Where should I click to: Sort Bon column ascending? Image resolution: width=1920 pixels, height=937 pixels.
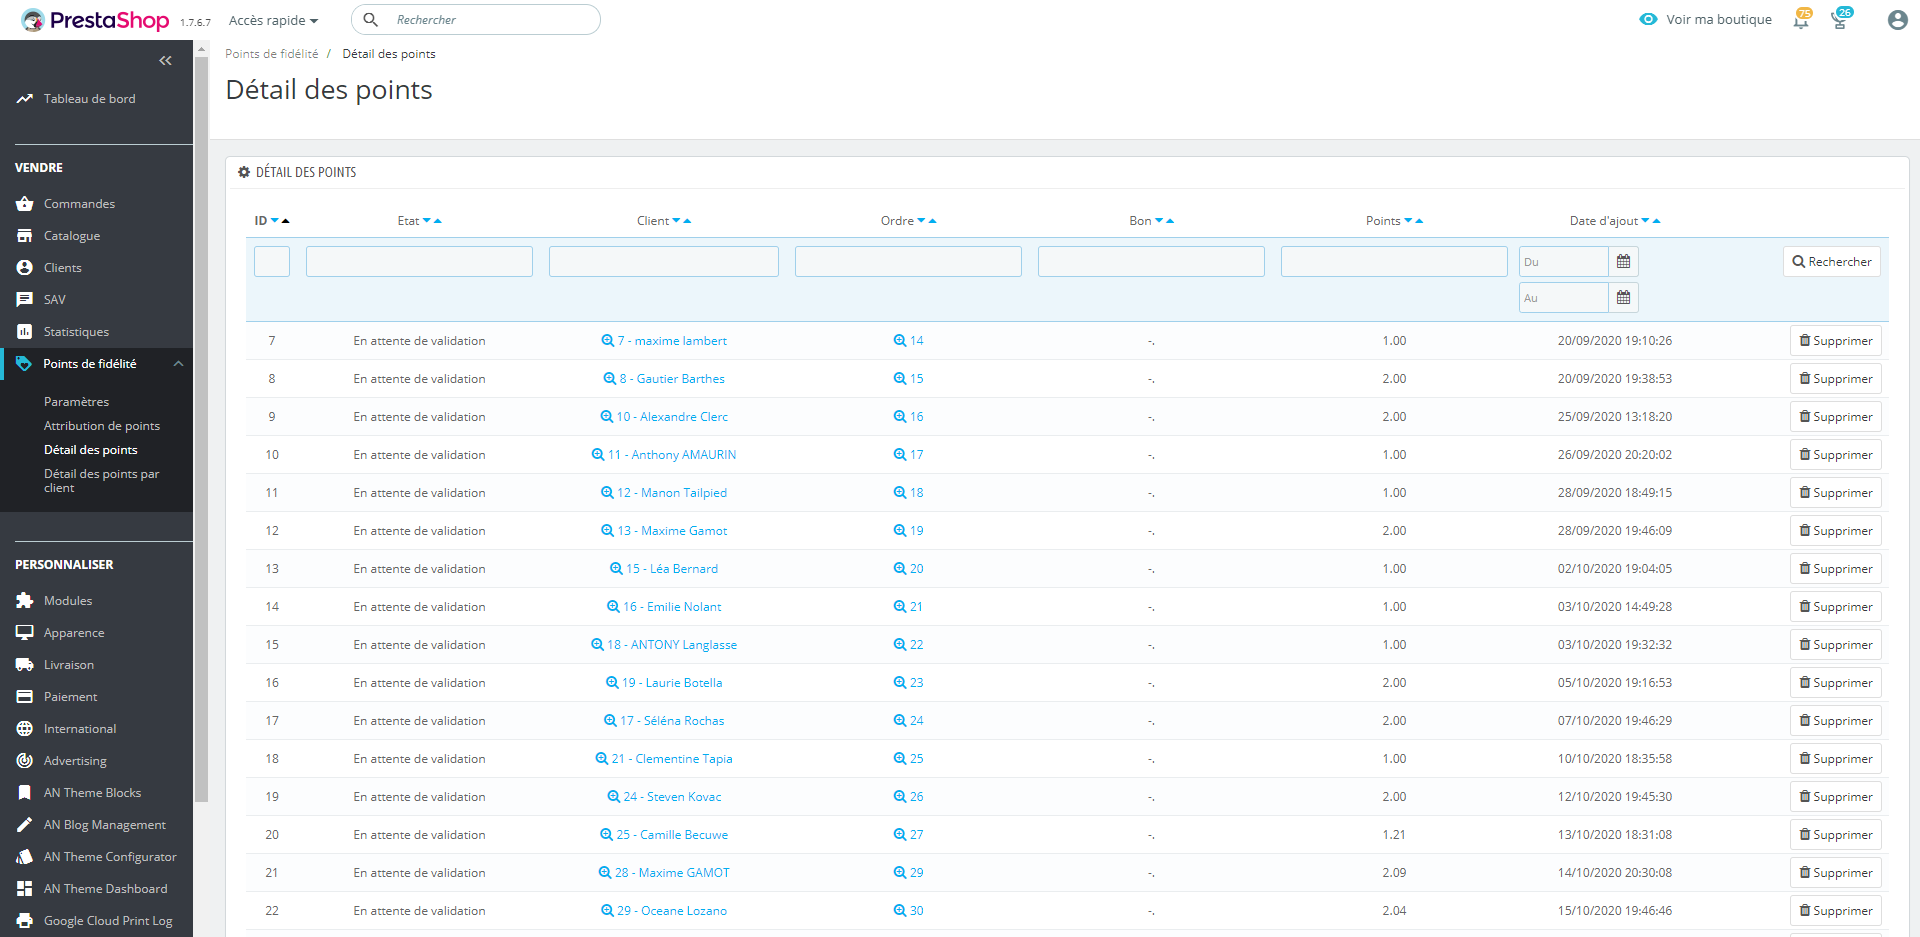(1170, 221)
